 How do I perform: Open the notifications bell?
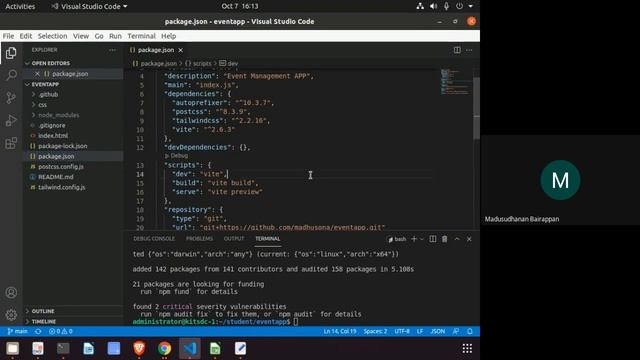click(x=470, y=331)
